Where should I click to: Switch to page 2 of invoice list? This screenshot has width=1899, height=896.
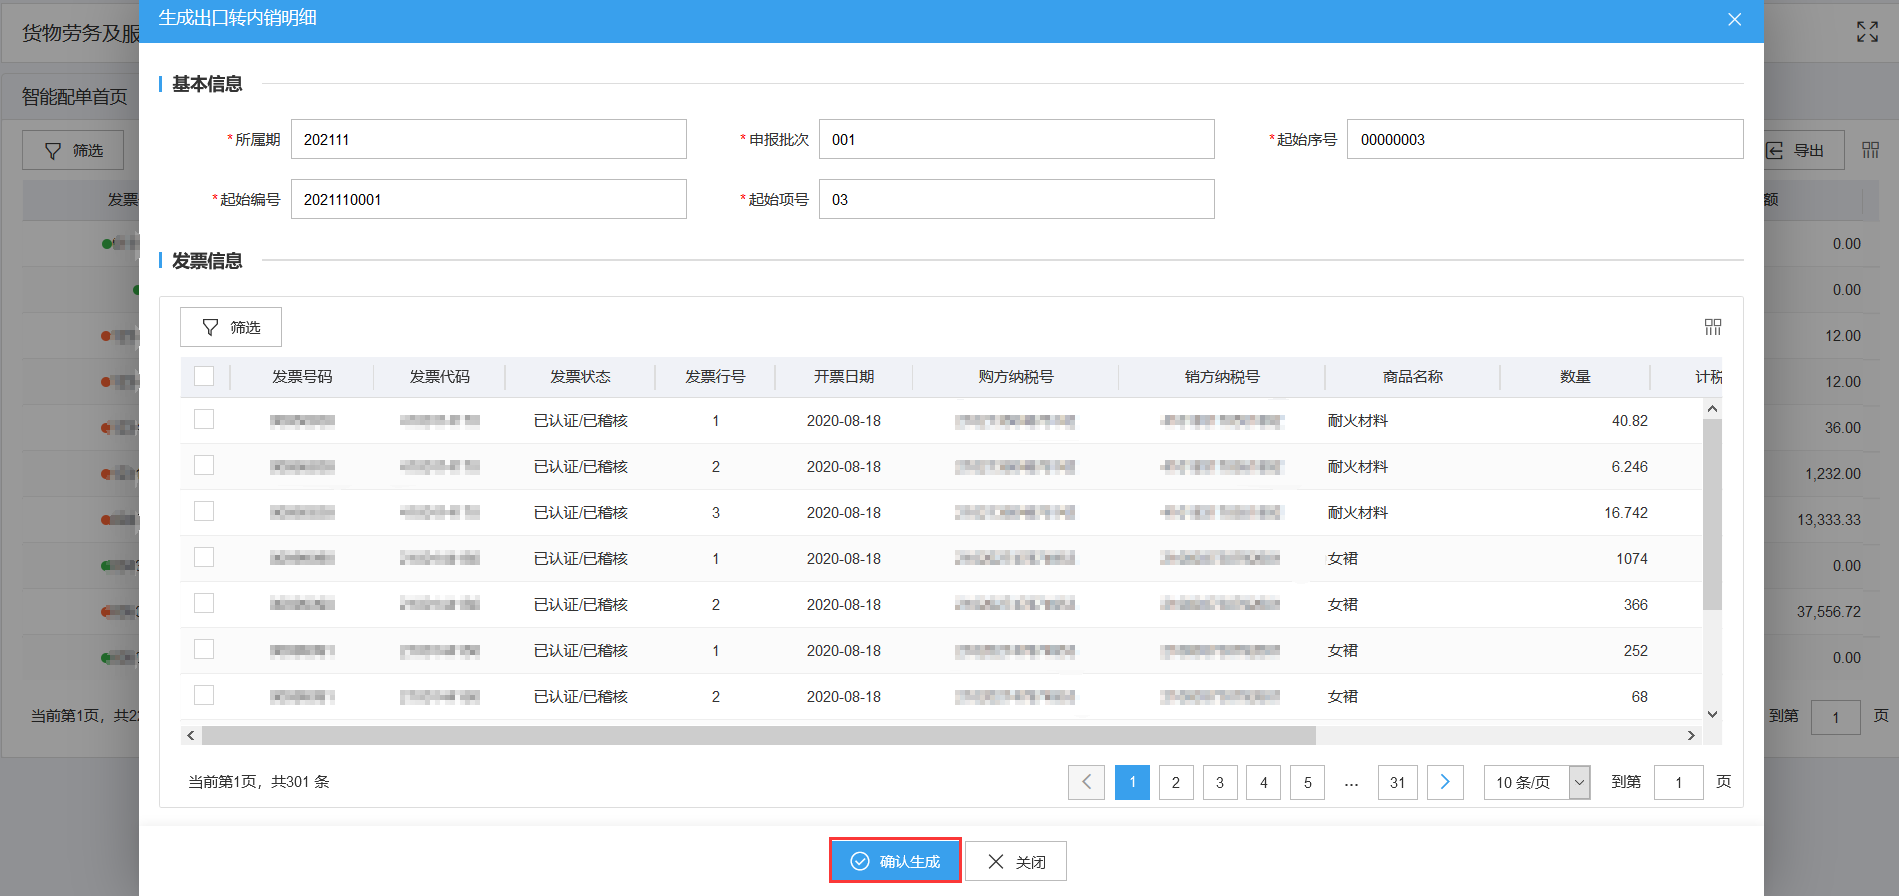1176,782
